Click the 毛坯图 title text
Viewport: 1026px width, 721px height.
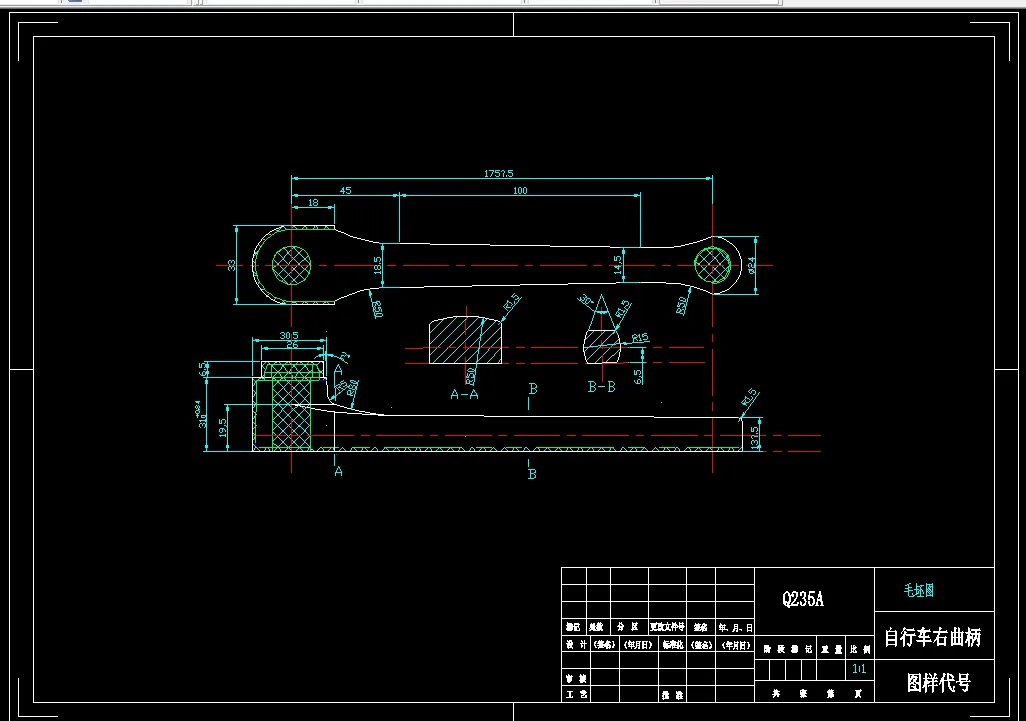tap(919, 590)
